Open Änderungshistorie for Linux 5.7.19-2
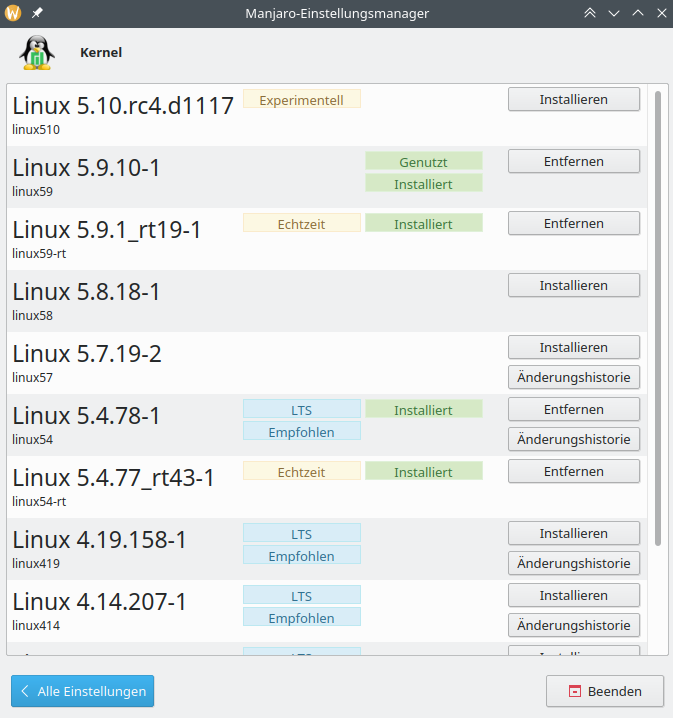This screenshot has width=673, height=718. pos(574,377)
